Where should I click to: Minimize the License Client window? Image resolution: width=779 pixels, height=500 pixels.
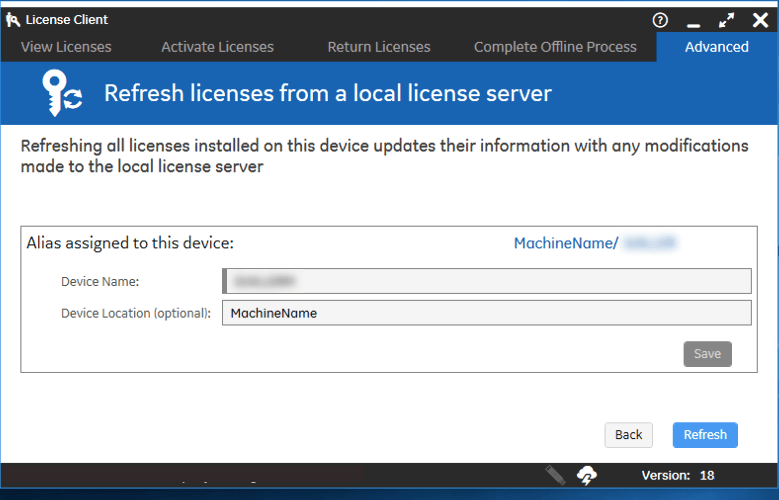point(694,24)
